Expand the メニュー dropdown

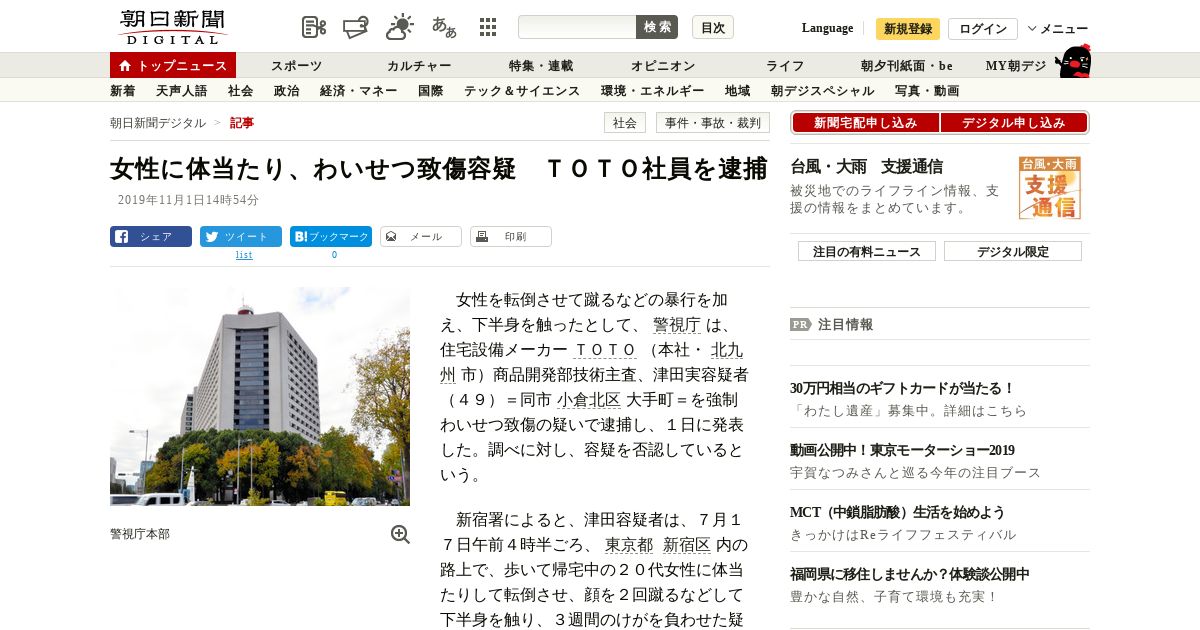click(1058, 29)
